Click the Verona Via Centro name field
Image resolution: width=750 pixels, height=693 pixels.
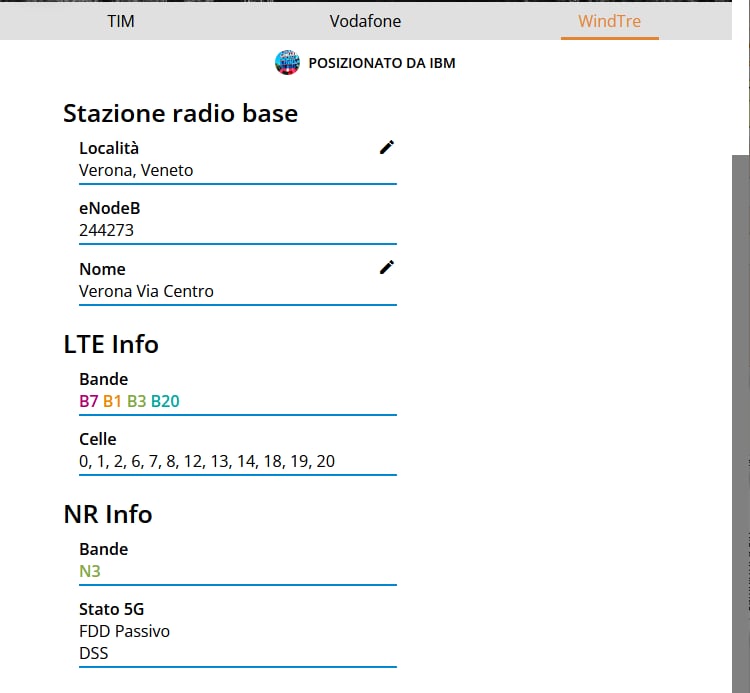pyautogui.click(x=146, y=291)
